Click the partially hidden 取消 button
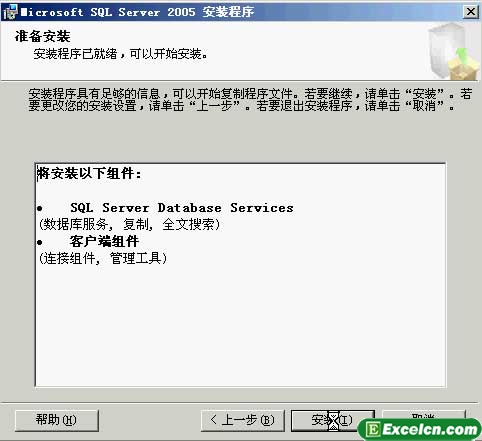 423,415
